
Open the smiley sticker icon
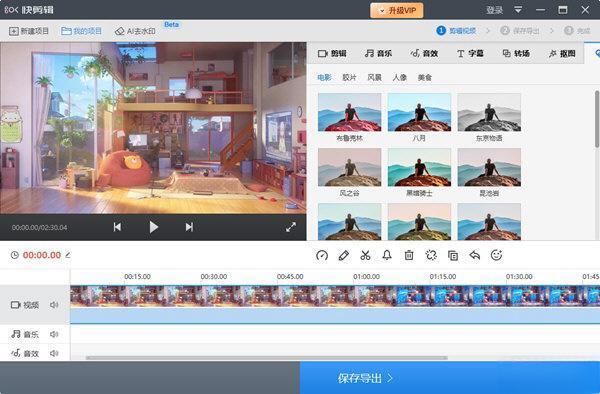(x=496, y=255)
